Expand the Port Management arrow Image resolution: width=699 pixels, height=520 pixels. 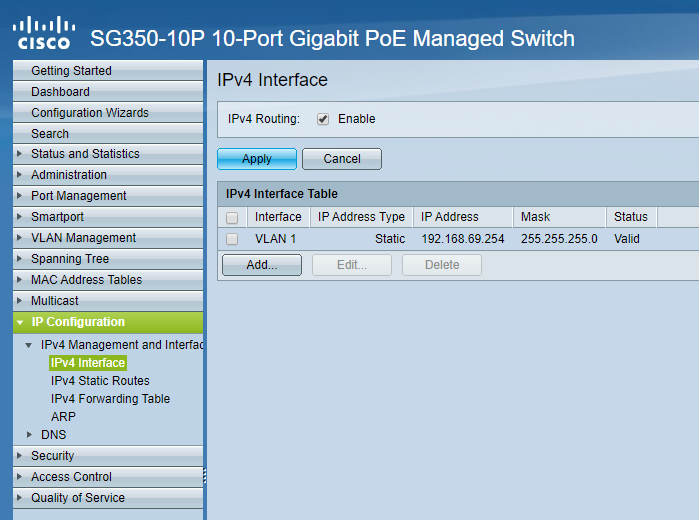pos(19,195)
